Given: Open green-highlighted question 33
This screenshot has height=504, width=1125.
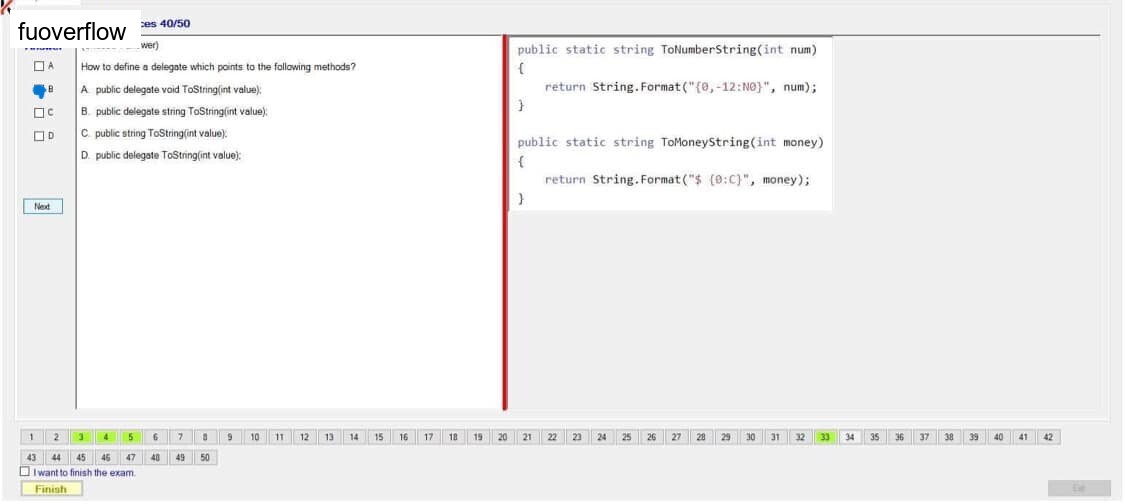Looking at the screenshot, I should 825,437.
